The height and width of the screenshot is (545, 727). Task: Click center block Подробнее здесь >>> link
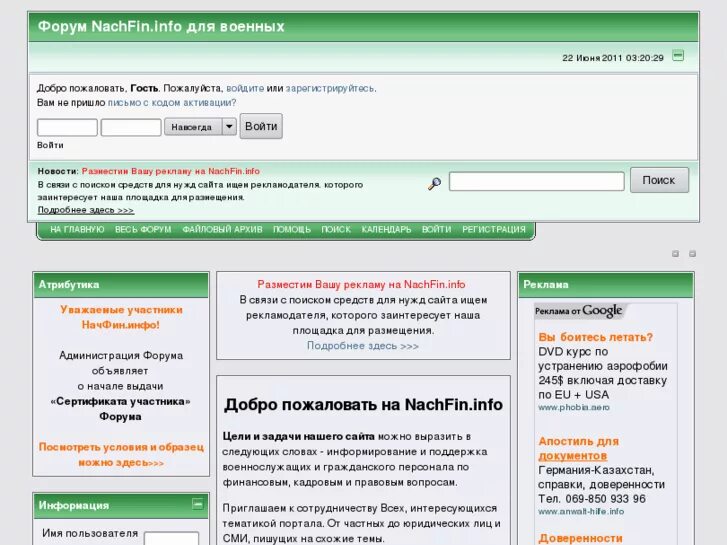click(363, 346)
